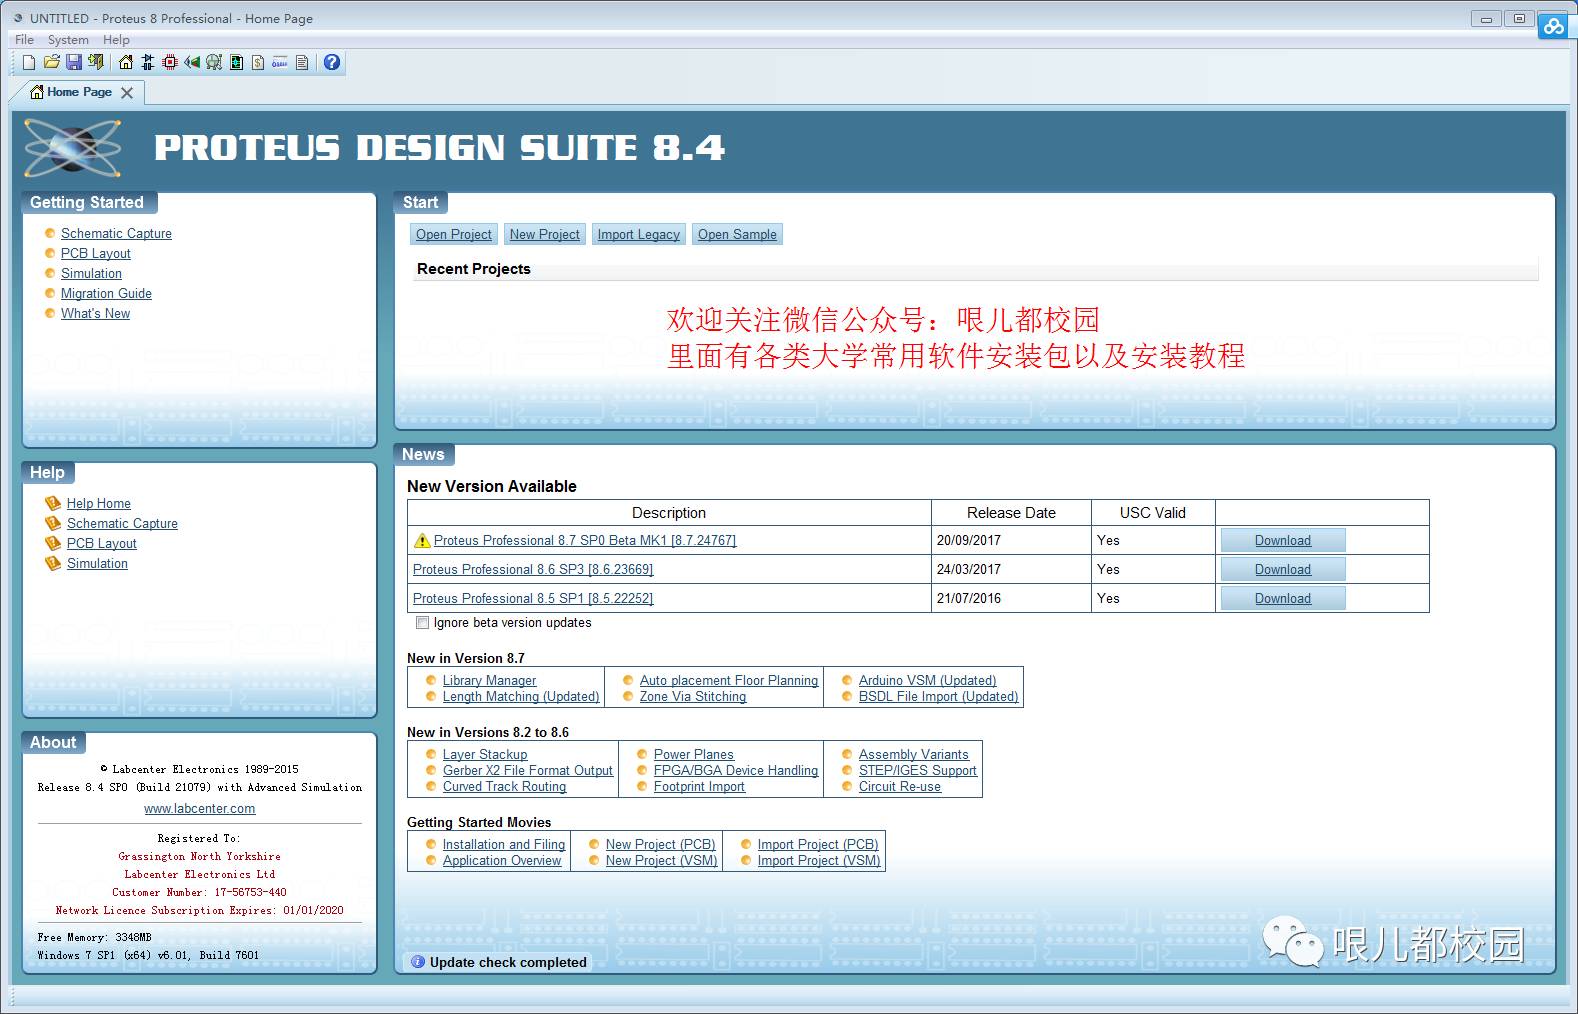1578x1014 pixels.
Task: Click the blue Help question-mark icon
Action: pos(332,62)
